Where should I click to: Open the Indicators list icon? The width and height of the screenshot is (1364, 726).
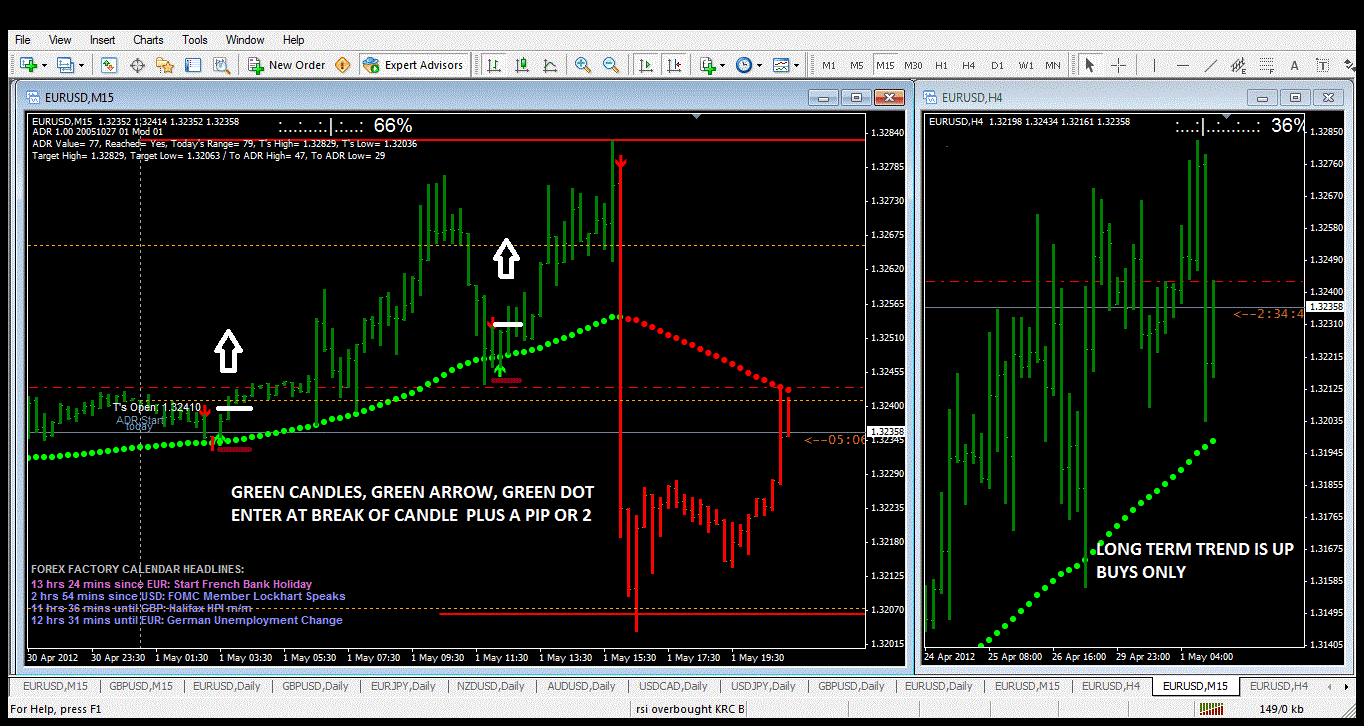pos(708,65)
